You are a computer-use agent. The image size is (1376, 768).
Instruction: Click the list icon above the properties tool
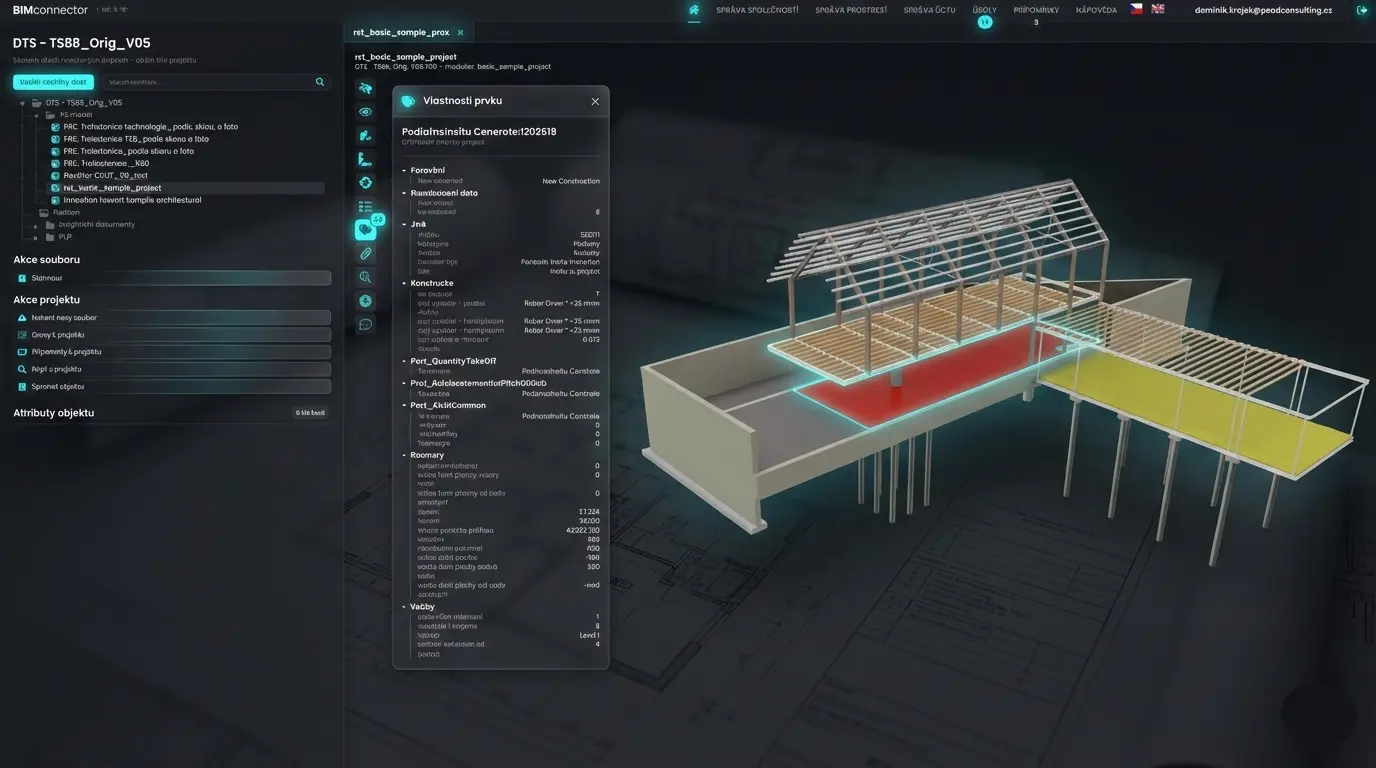pyautogui.click(x=365, y=206)
